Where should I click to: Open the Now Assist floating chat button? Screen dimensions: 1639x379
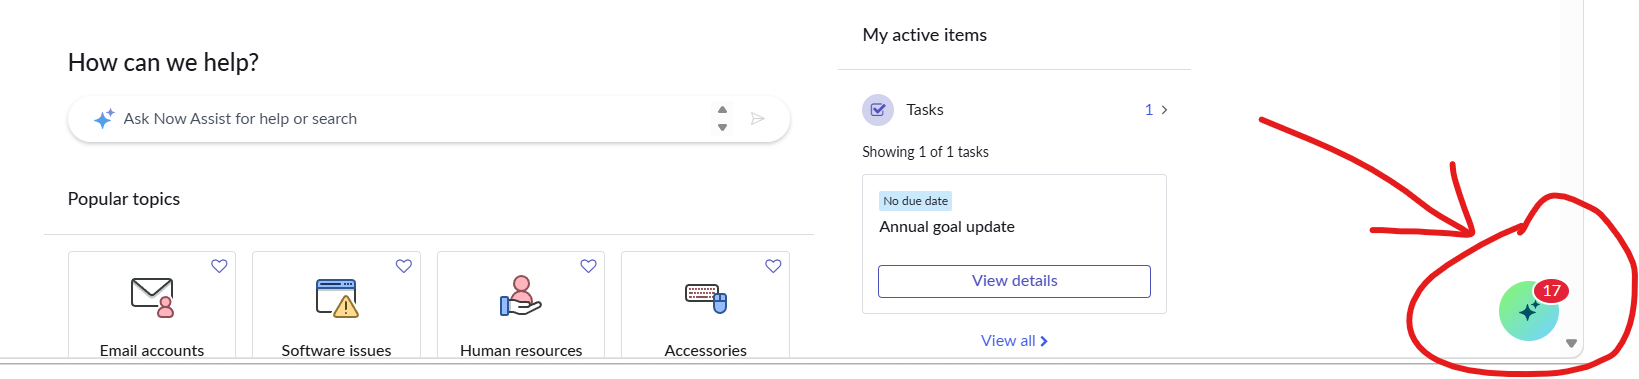pyautogui.click(x=1528, y=311)
